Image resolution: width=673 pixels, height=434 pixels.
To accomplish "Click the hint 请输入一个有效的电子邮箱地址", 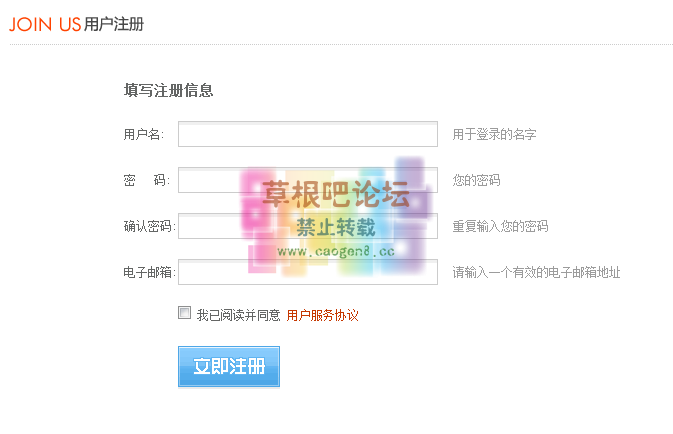I will (x=536, y=272).
